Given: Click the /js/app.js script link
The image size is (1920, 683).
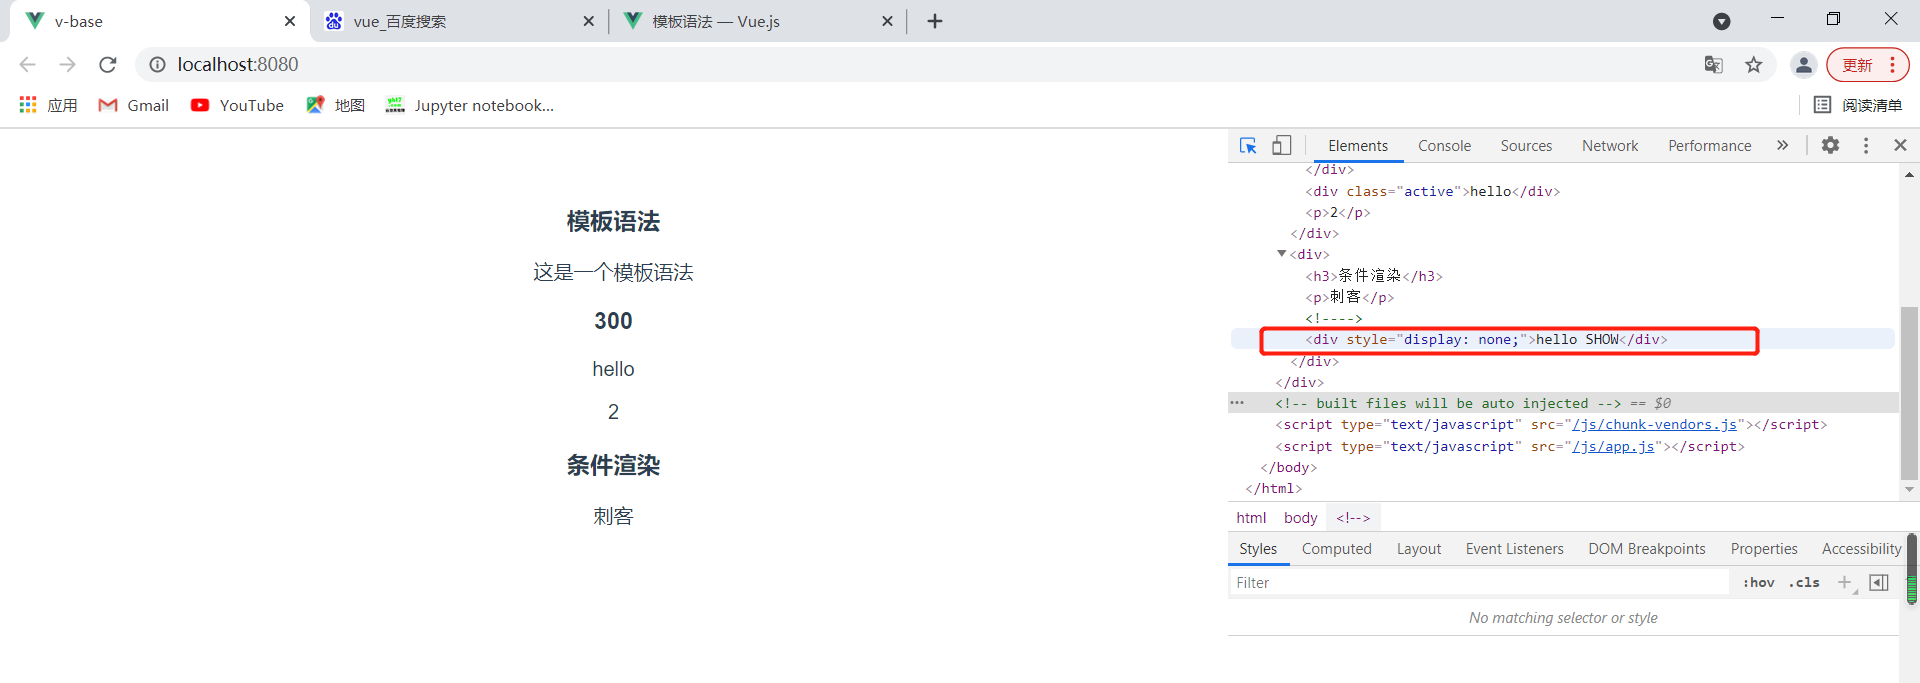Looking at the screenshot, I should (1613, 447).
